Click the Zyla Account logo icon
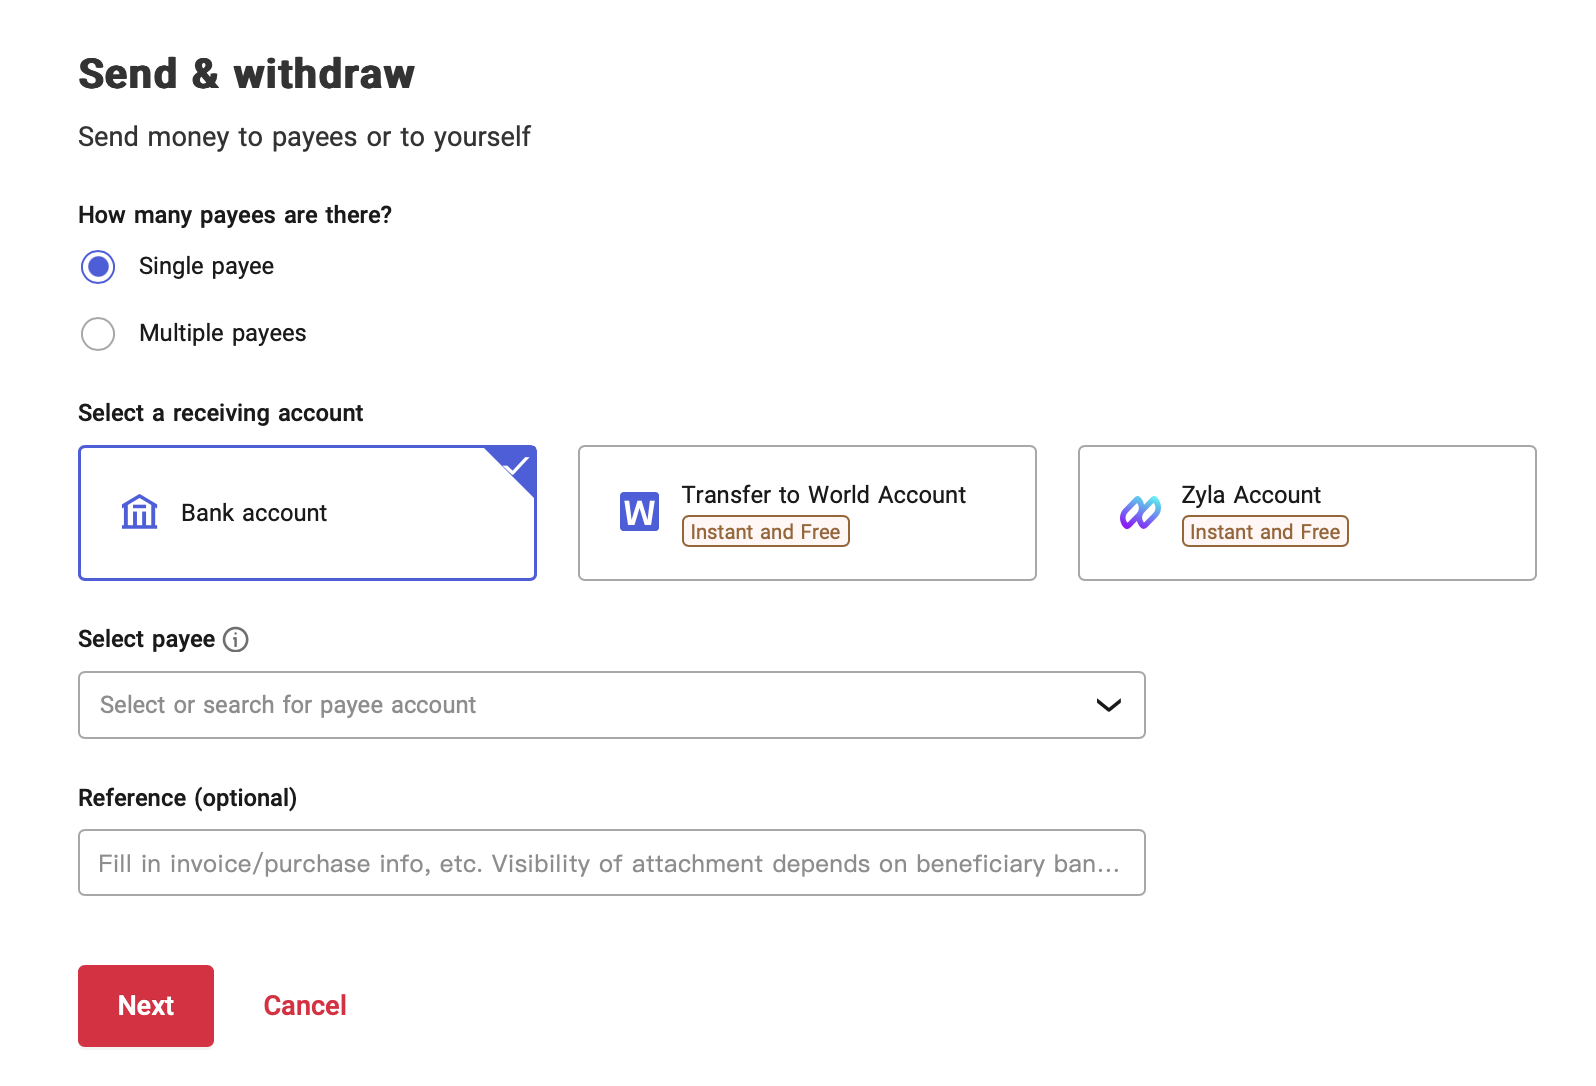Viewport: 1596px width, 1086px height. coord(1140,513)
